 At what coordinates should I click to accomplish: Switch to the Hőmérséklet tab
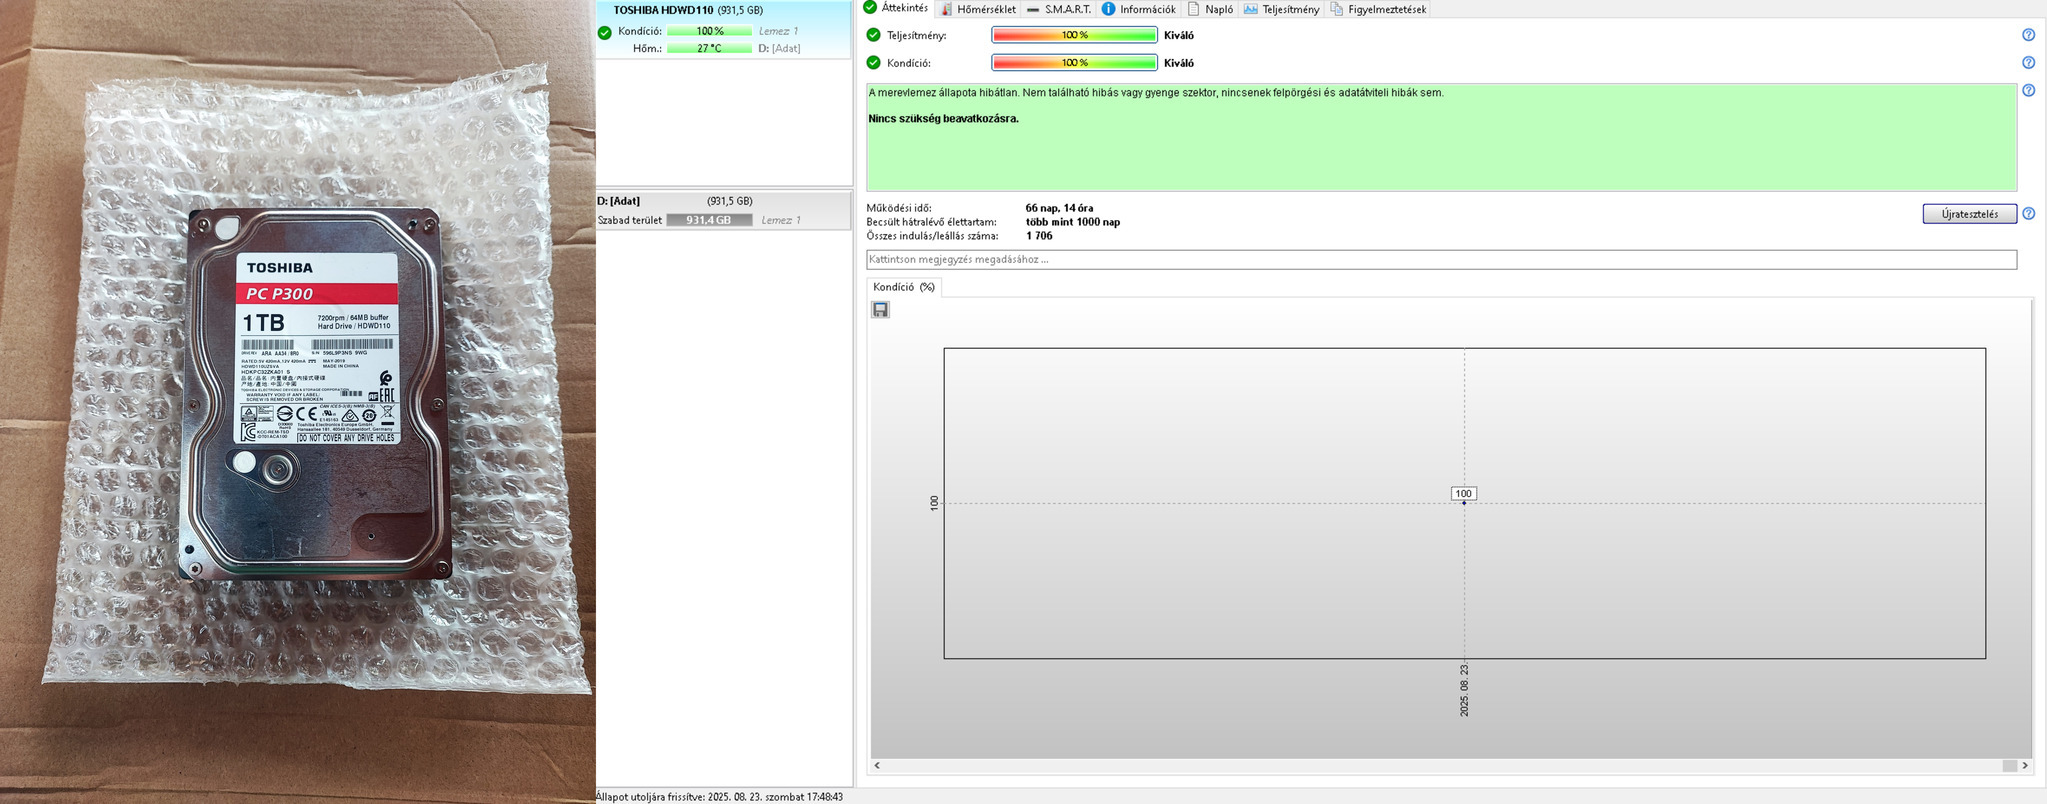point(978,9)
